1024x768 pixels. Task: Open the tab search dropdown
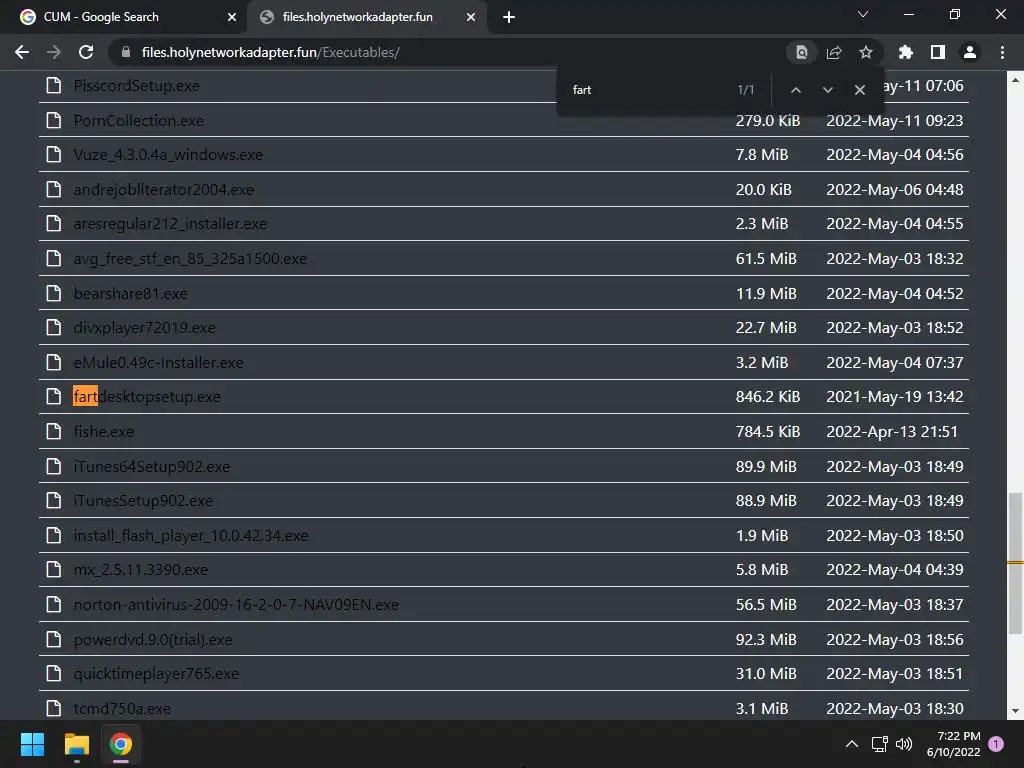pyautogui.click(x=863, y=14)
